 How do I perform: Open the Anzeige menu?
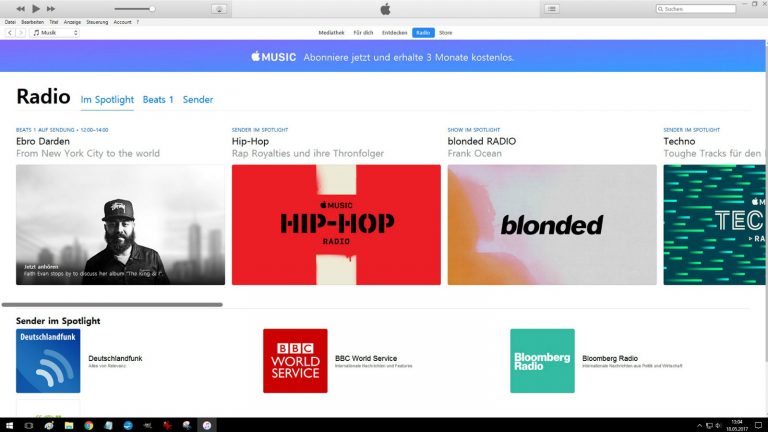coord(72,22)
